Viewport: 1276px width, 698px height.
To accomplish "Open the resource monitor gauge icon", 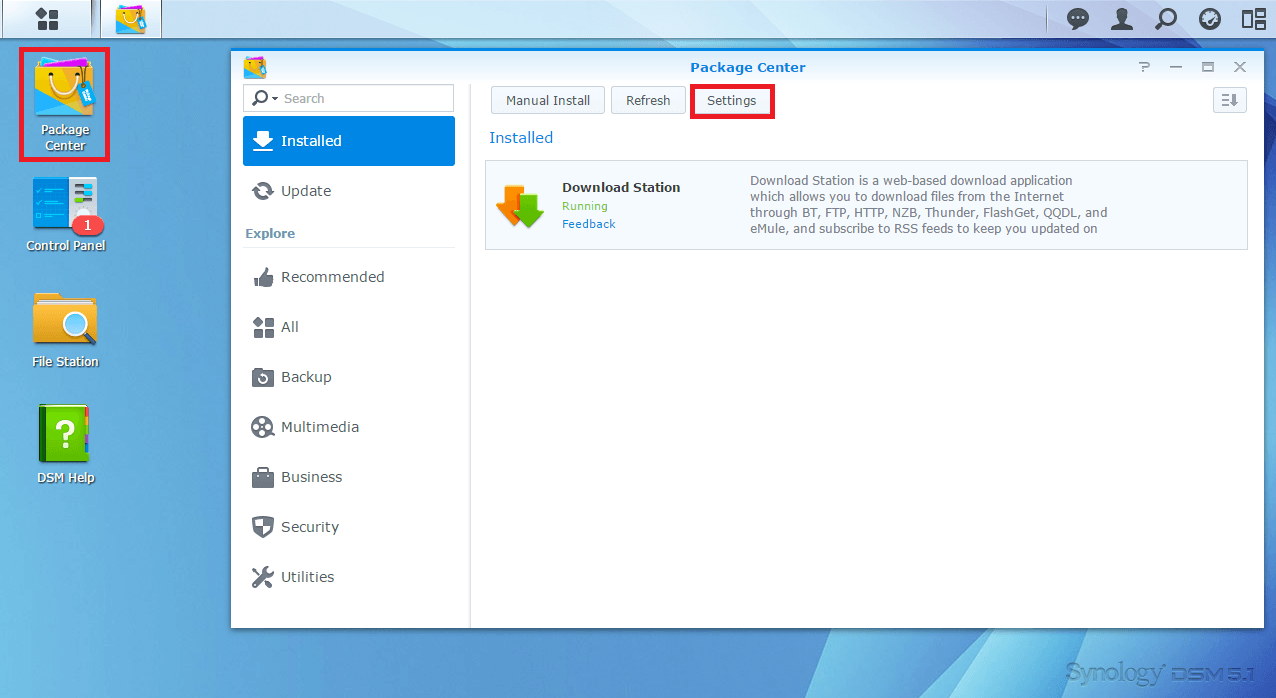I will coord(1210,18).
